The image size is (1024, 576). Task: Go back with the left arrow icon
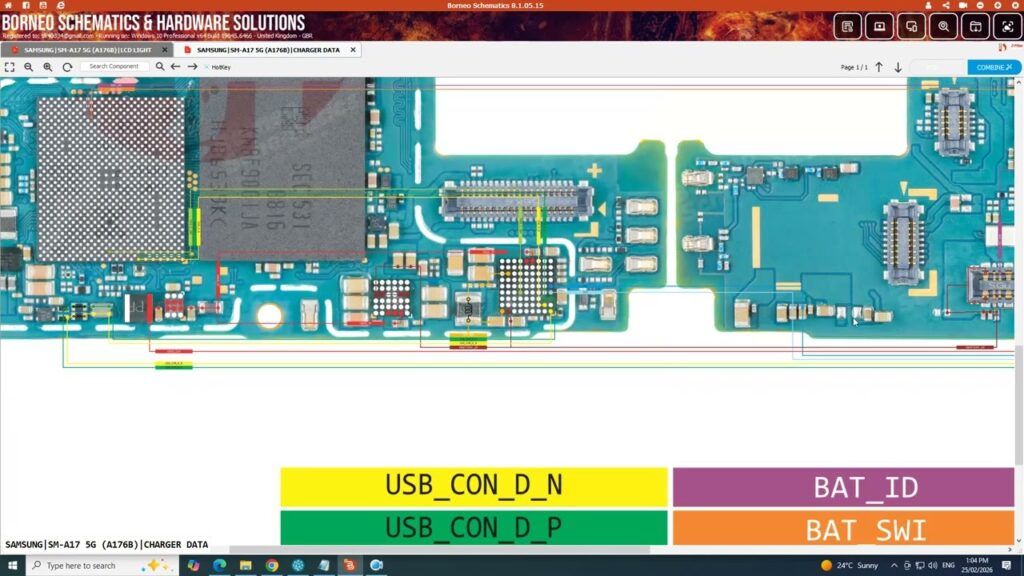tap(176, 67)
